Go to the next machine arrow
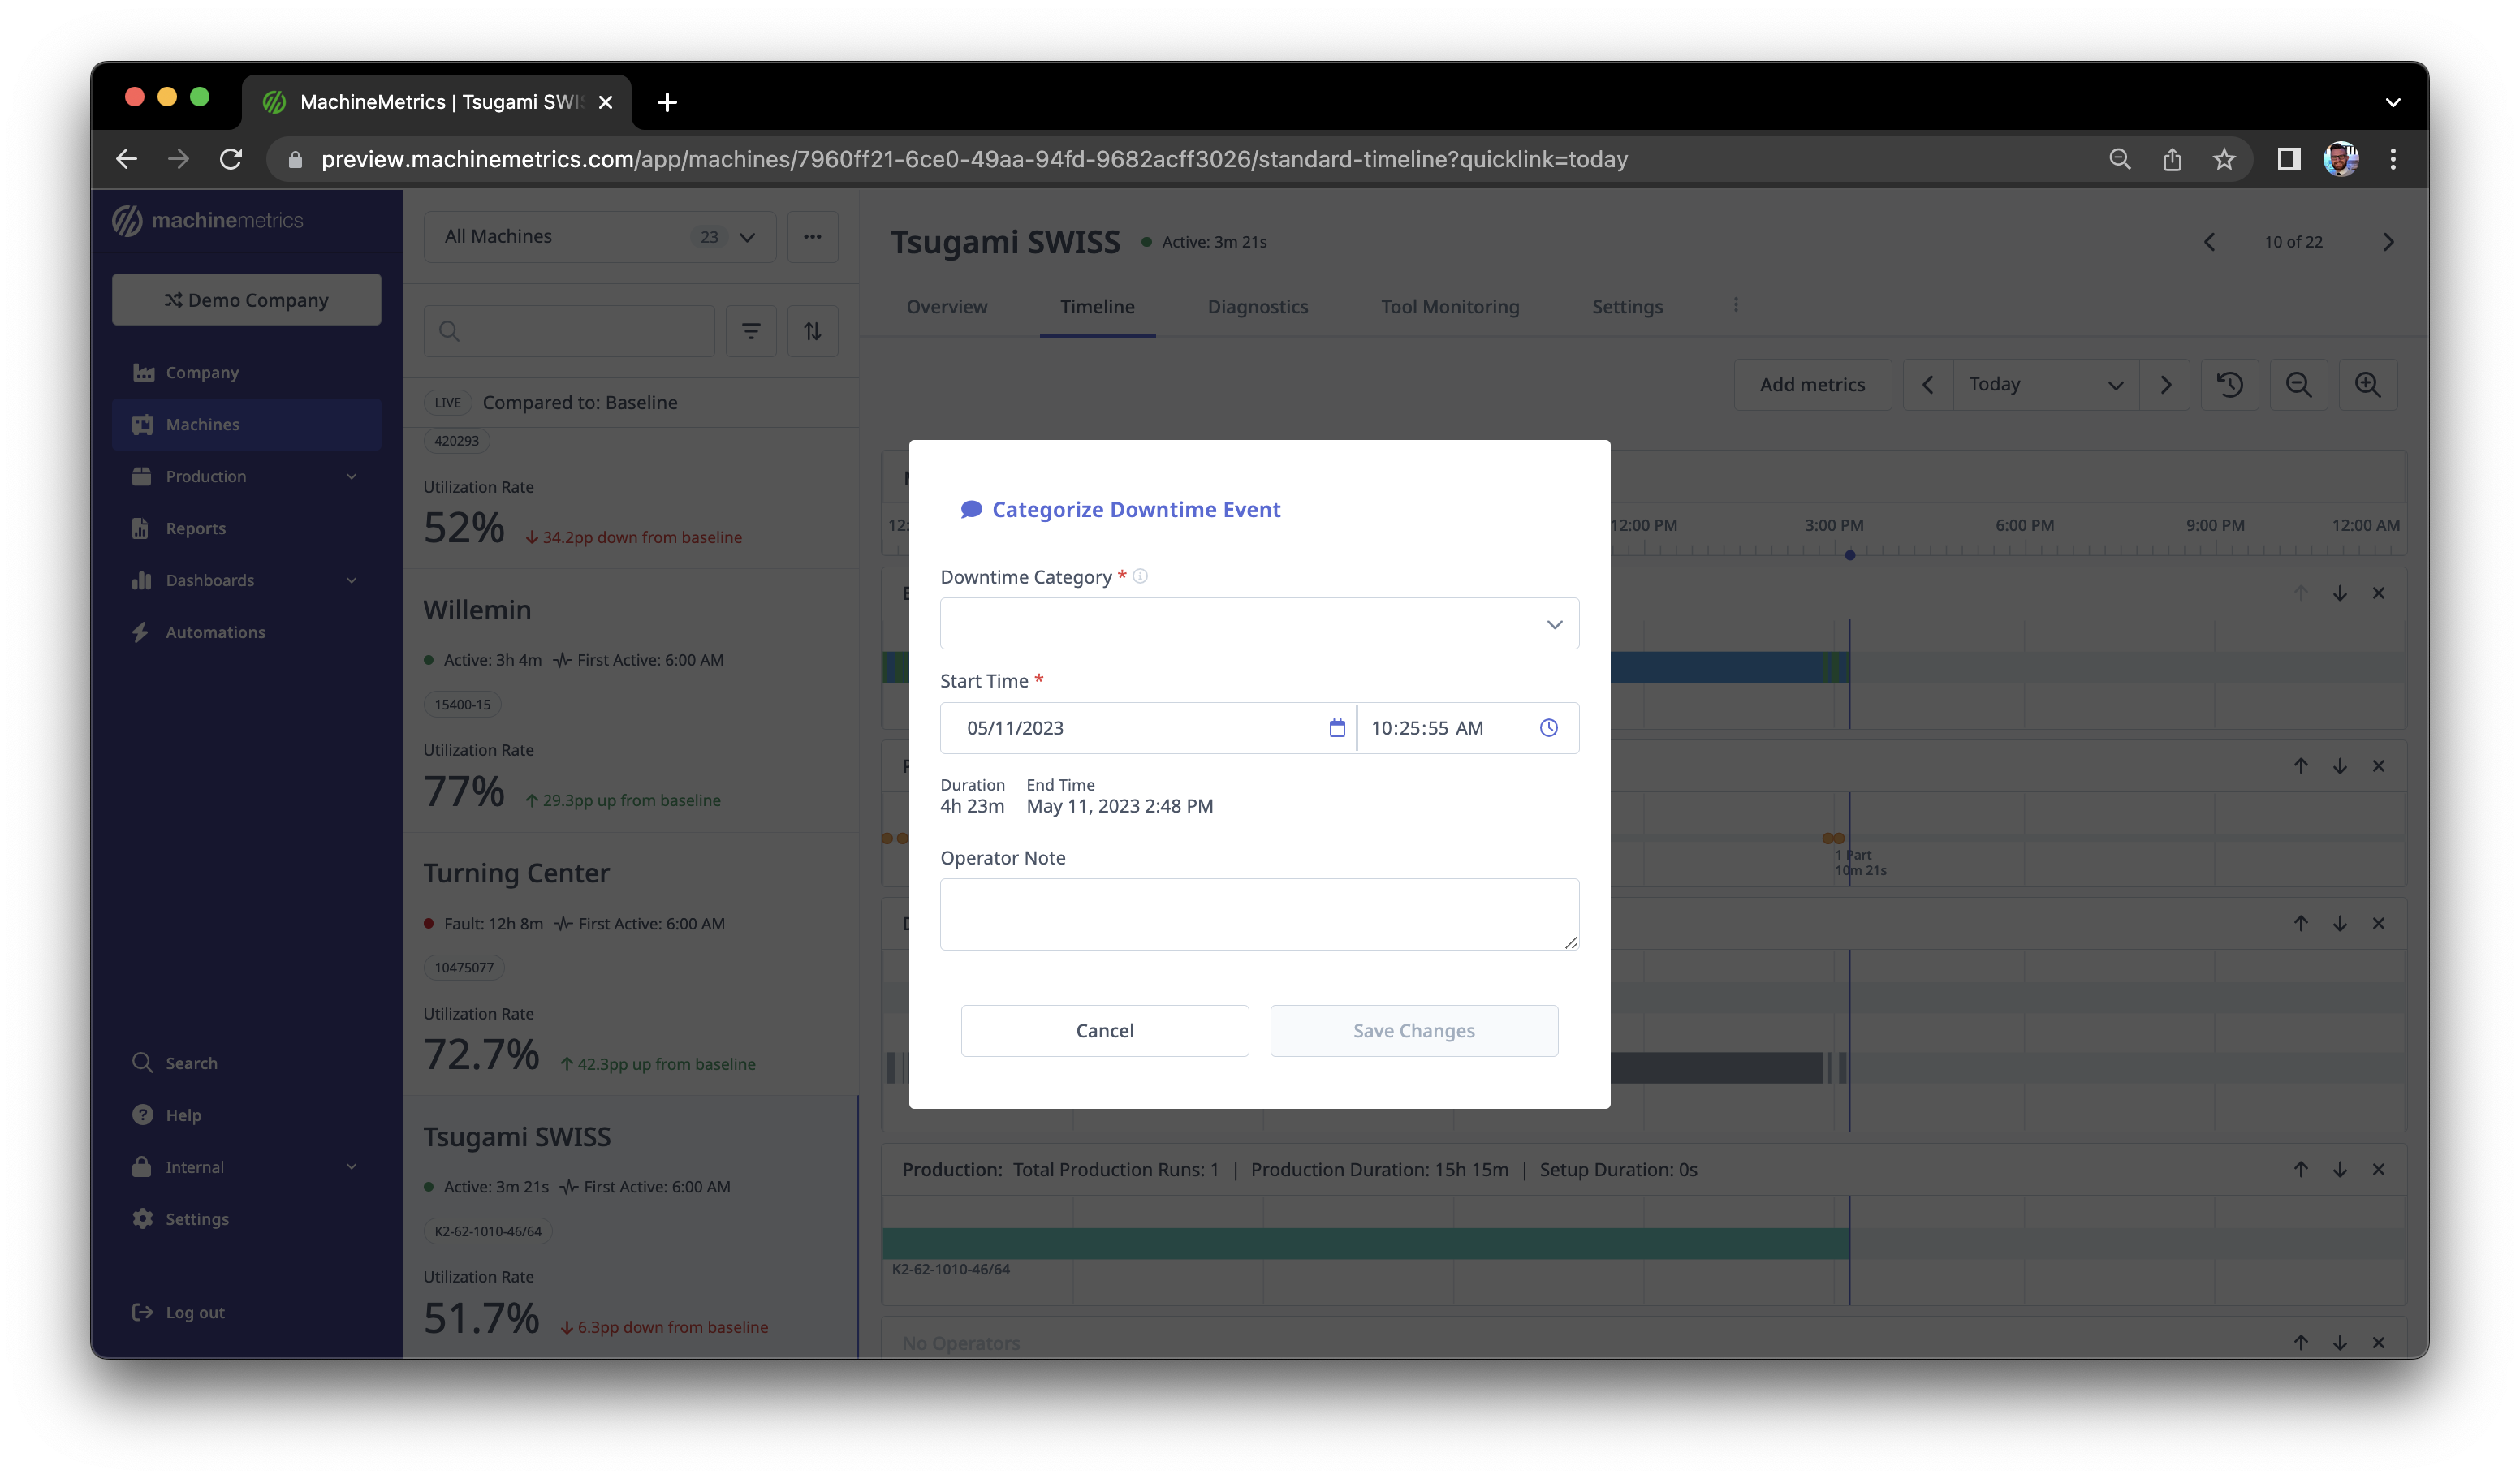Image resolution: width=2520 pixels, height=1479 pixels. tap(2388, 242)
